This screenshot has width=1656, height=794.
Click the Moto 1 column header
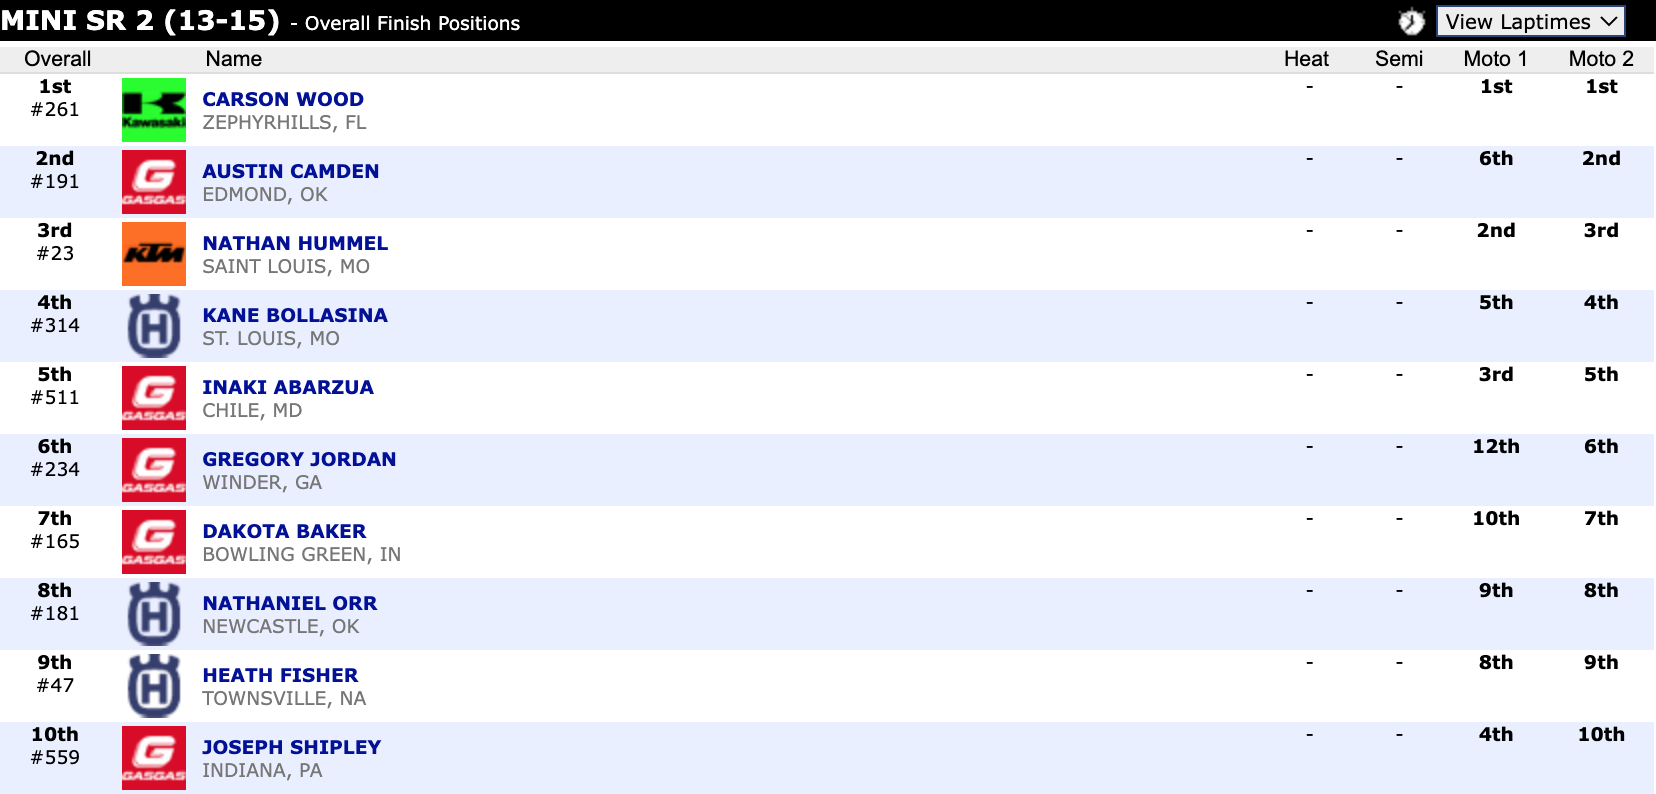pyautogui.click(x=1495, y=59)
